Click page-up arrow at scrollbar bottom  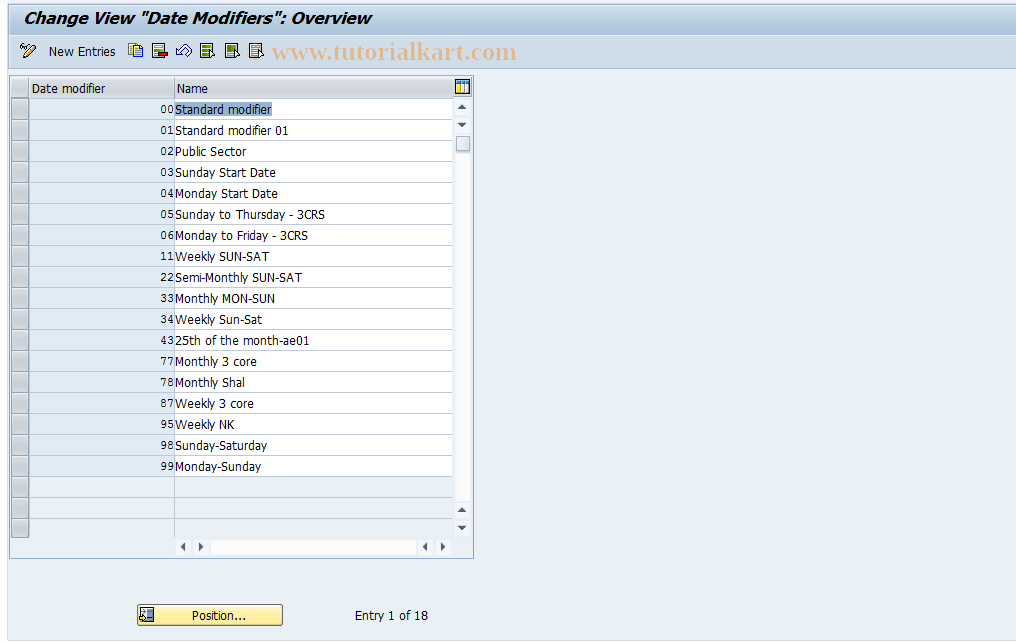(462, 510)
